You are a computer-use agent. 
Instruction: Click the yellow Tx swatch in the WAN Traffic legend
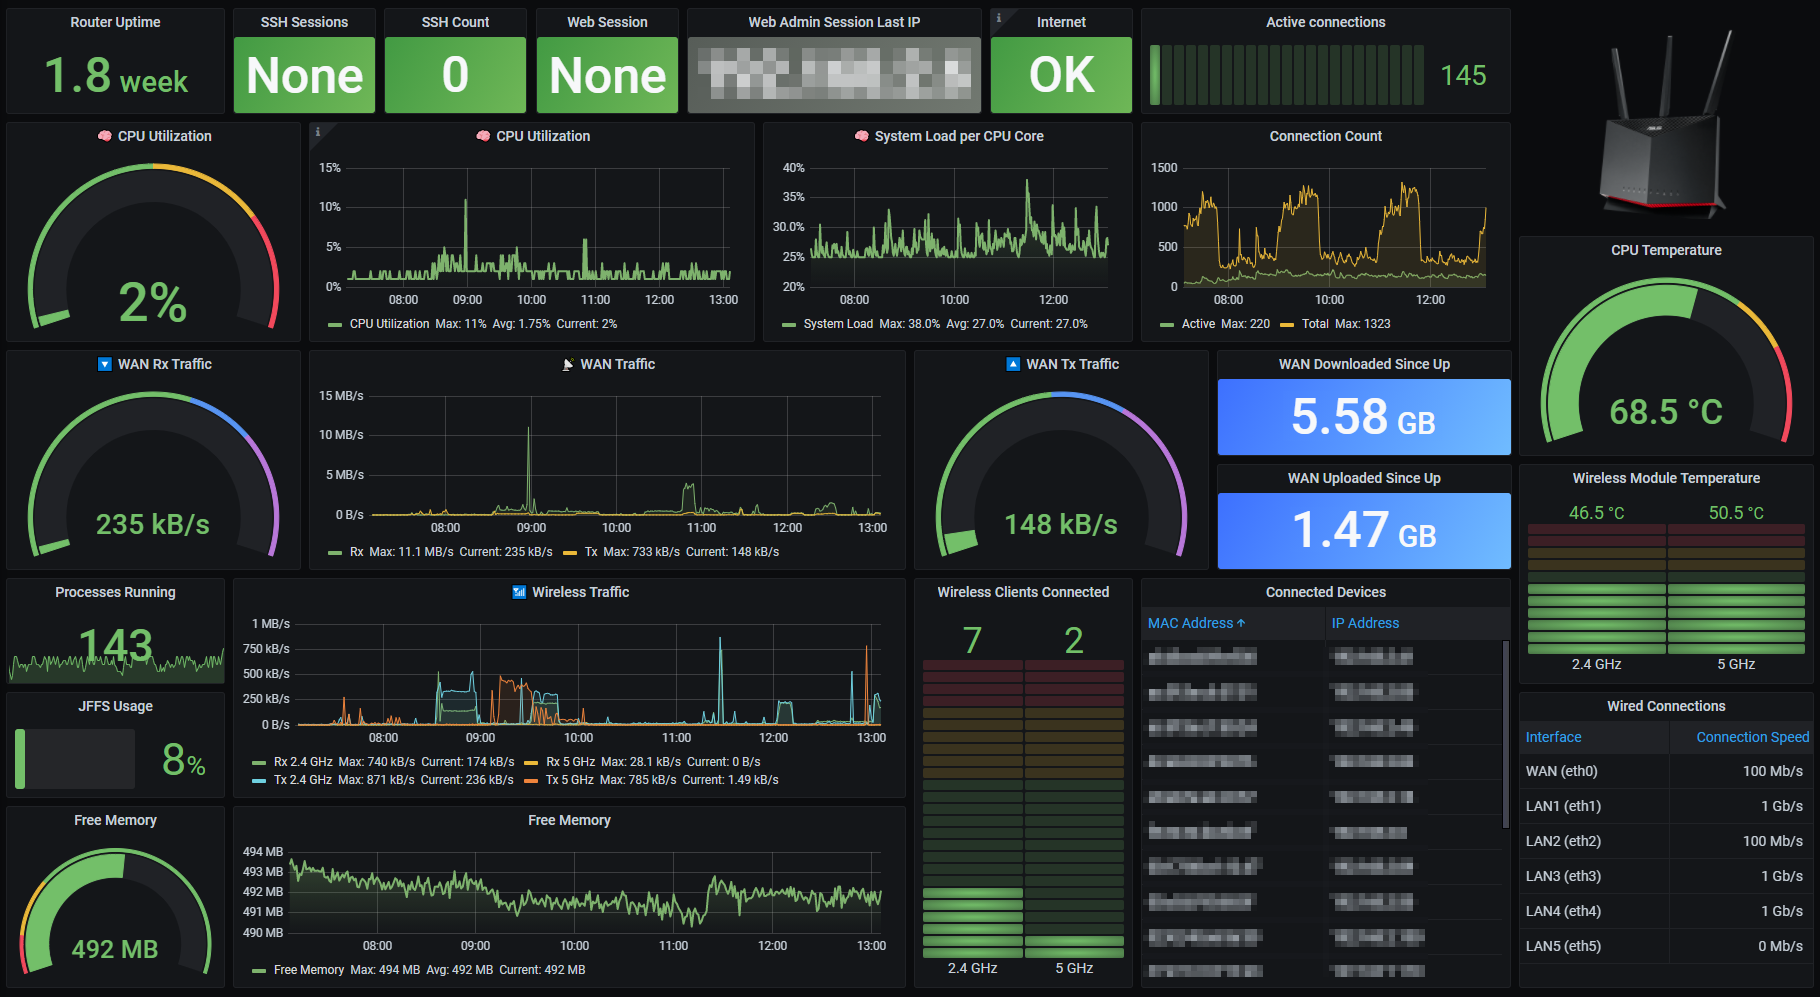570,552
